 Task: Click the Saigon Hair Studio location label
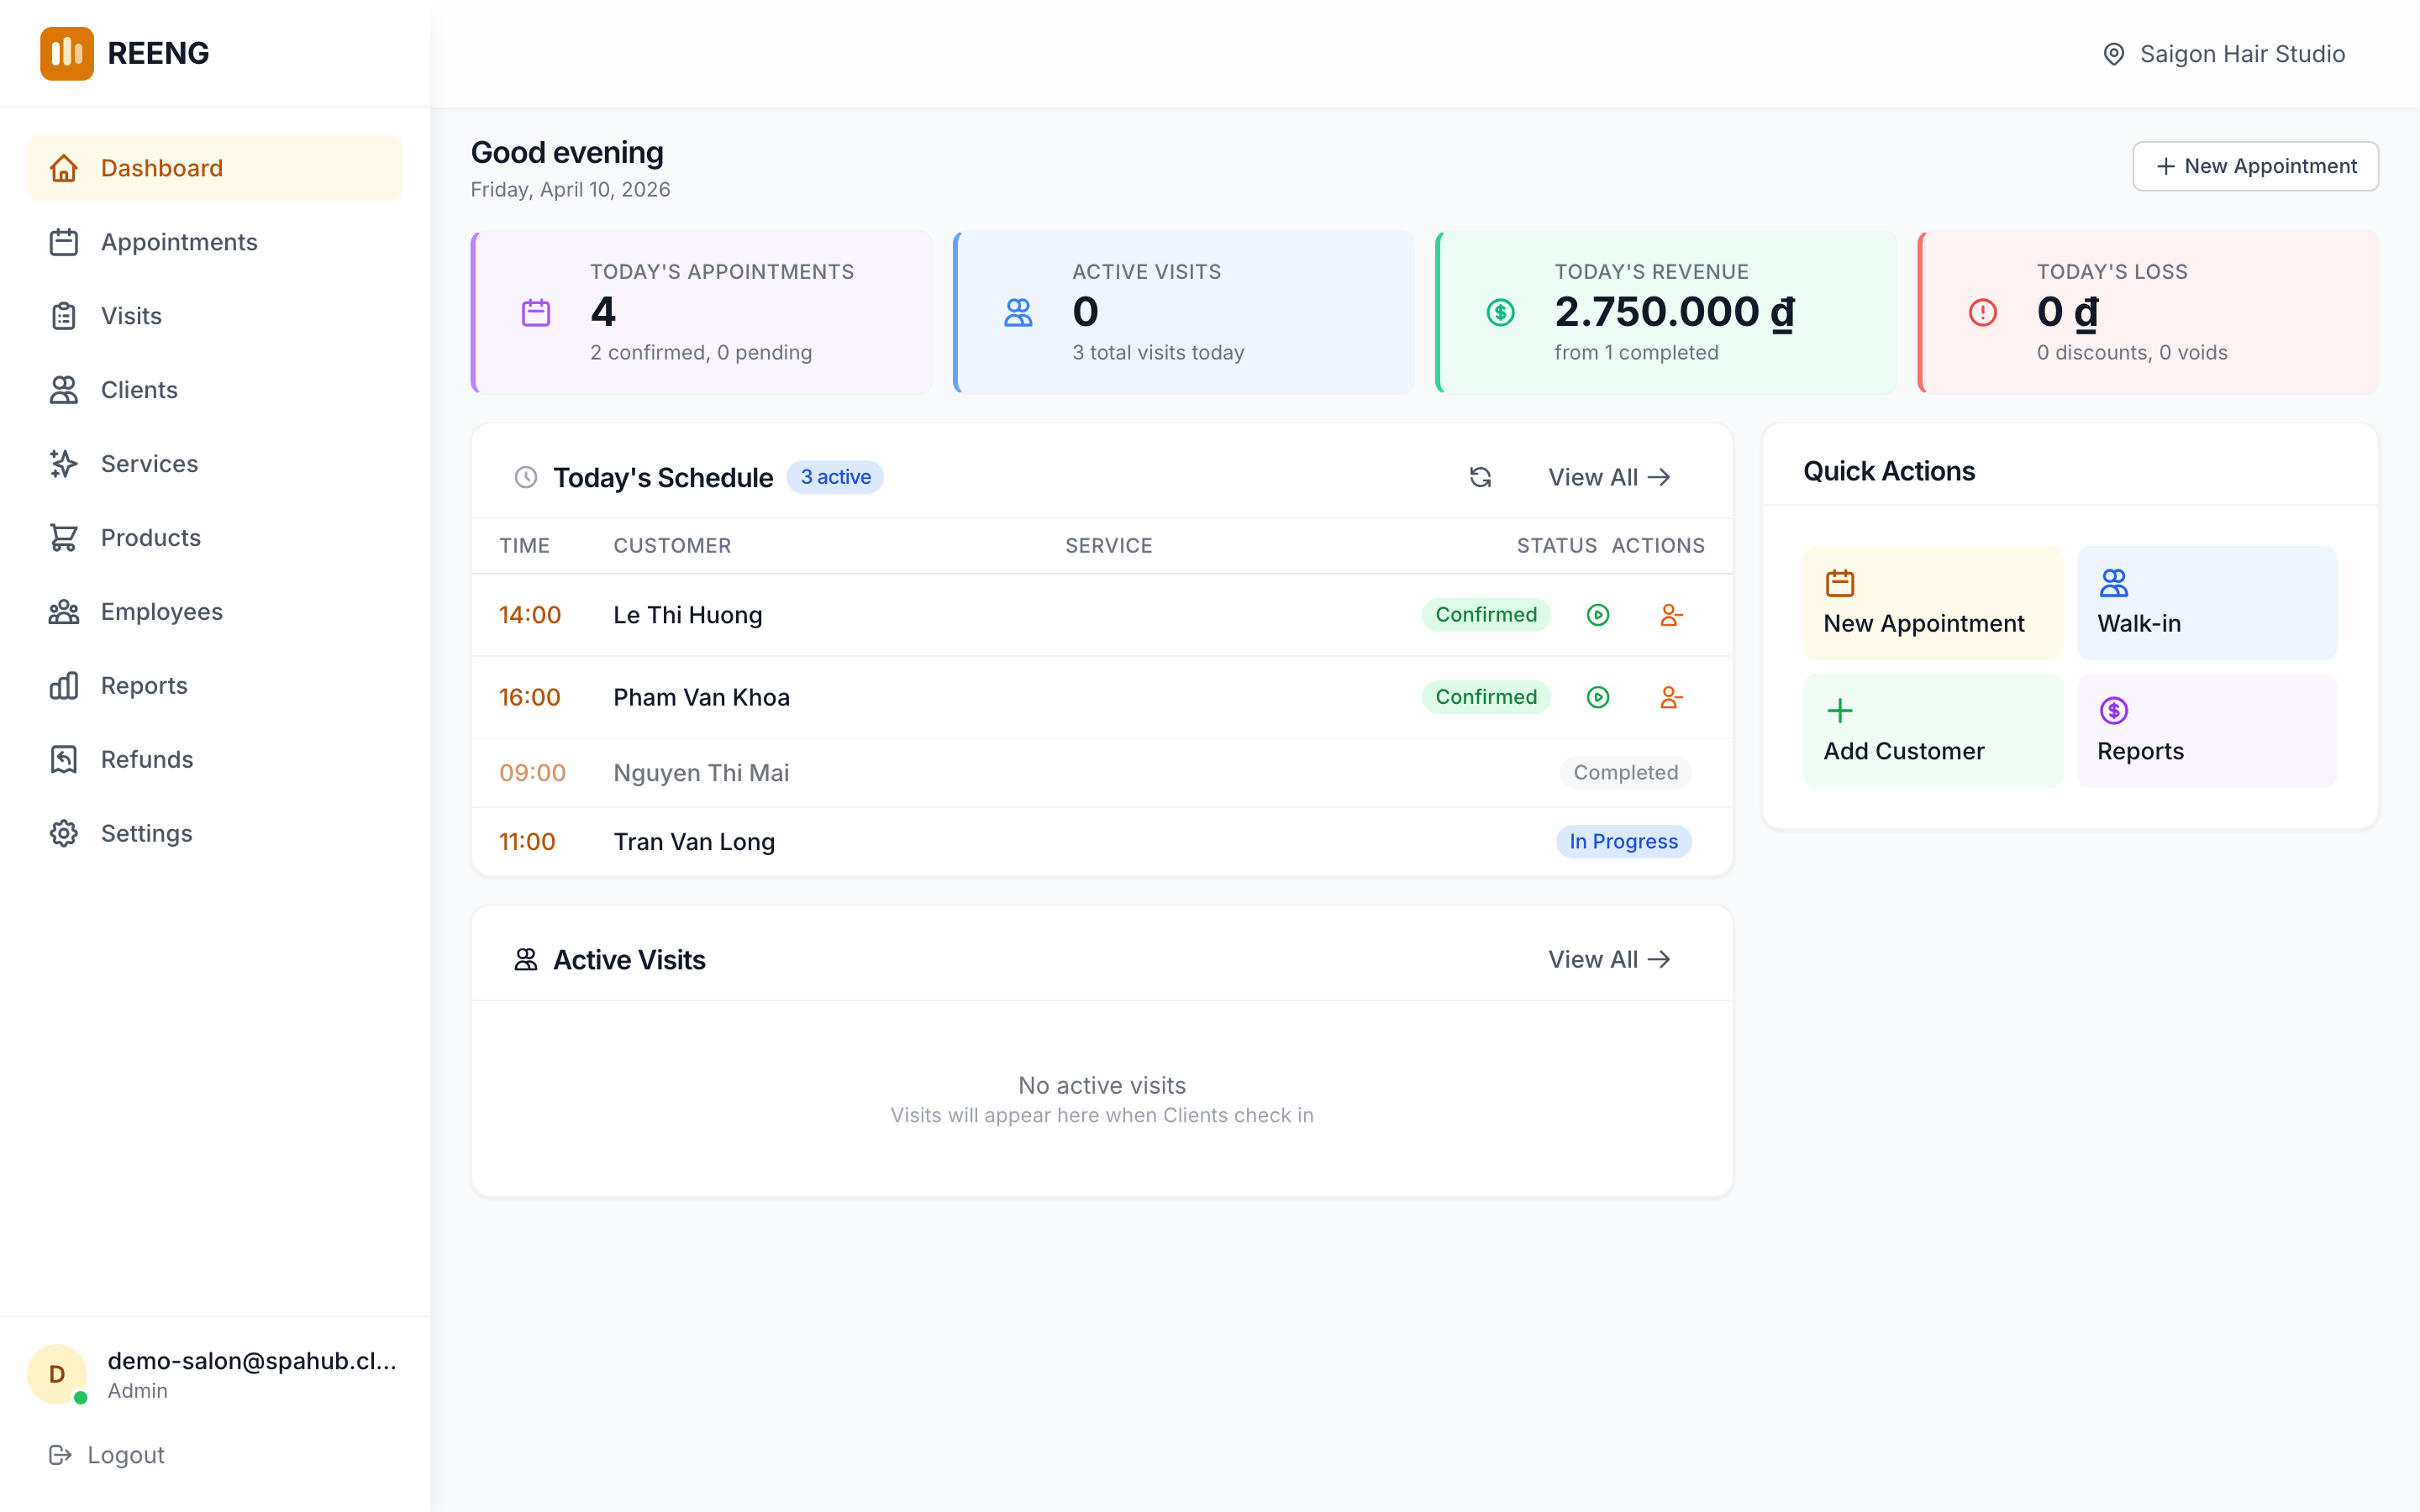pos(2224,53)
